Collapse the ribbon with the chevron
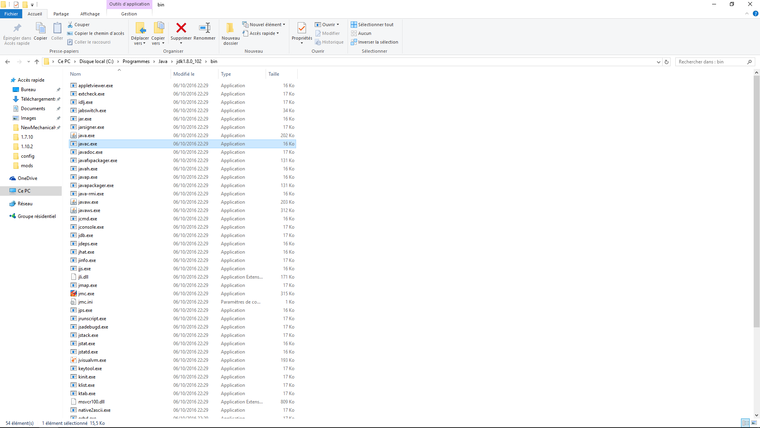The height and width of the screenshot is (428, 760). pyautogui.click(x=743, y=14)
